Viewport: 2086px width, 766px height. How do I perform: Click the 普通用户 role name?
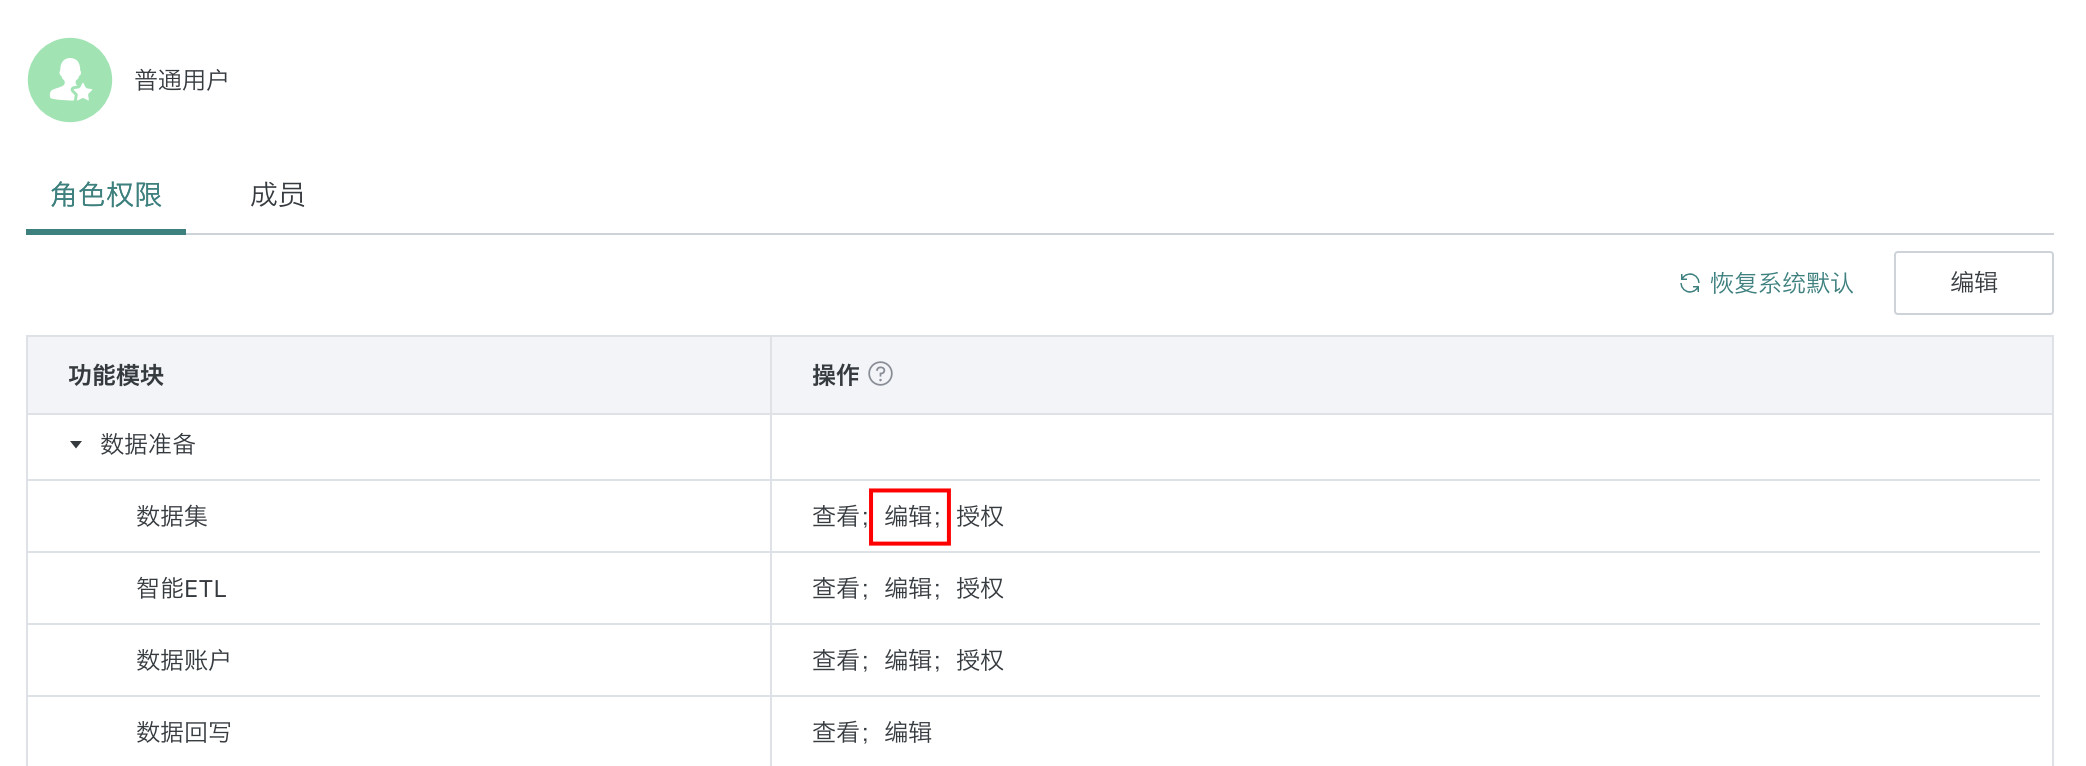tap(181, 80)
